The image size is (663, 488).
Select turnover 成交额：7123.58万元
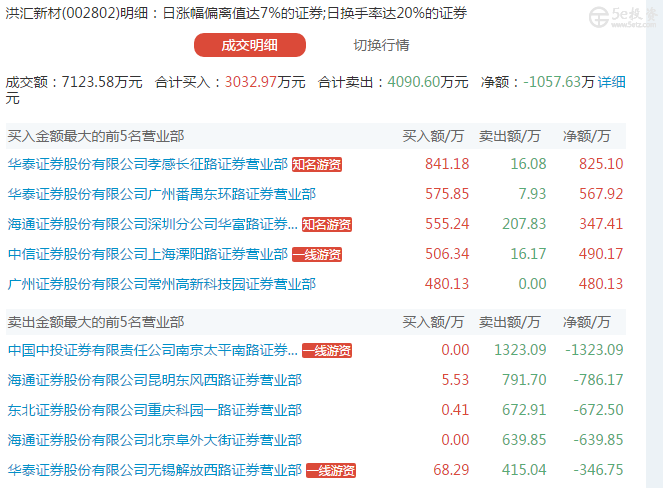tap(74, 82)
